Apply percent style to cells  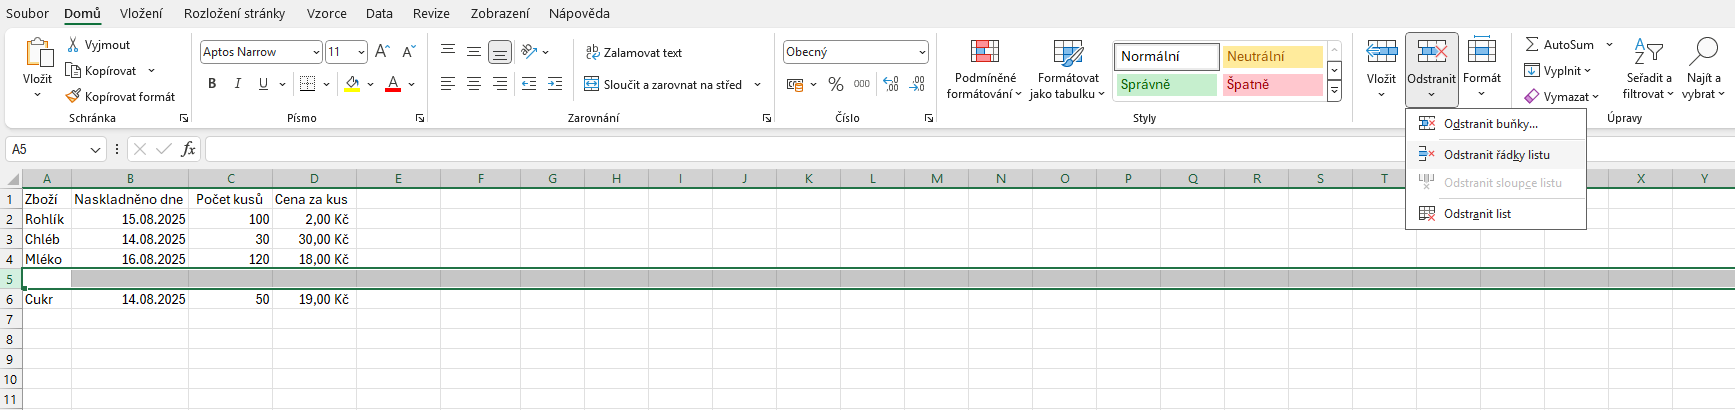click(x=836, y=85)
